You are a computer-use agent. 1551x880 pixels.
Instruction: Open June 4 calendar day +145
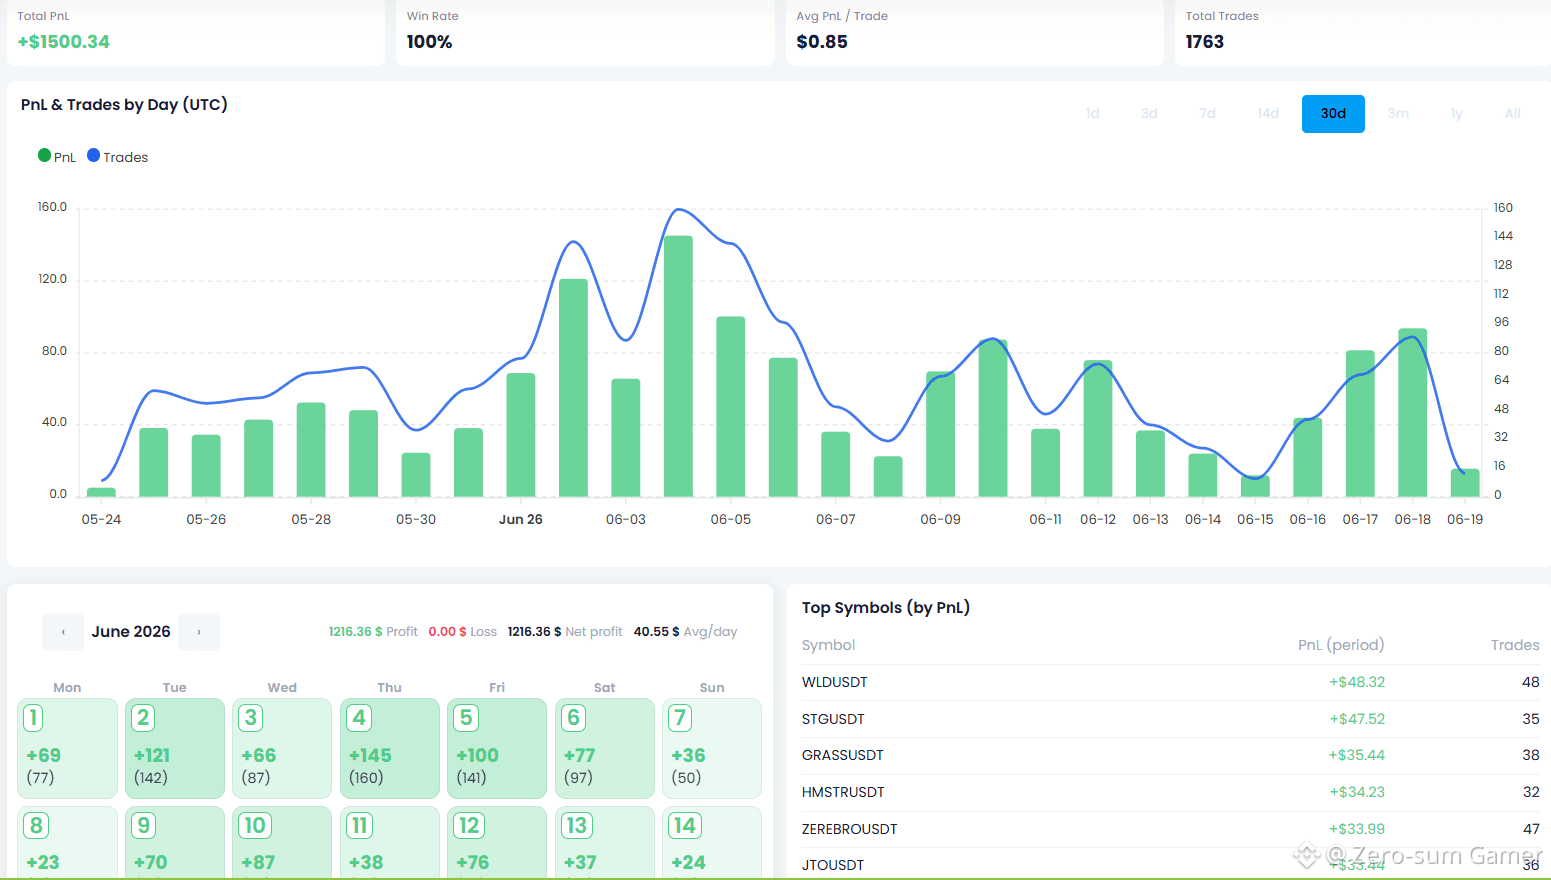click(x=389, y=748)
